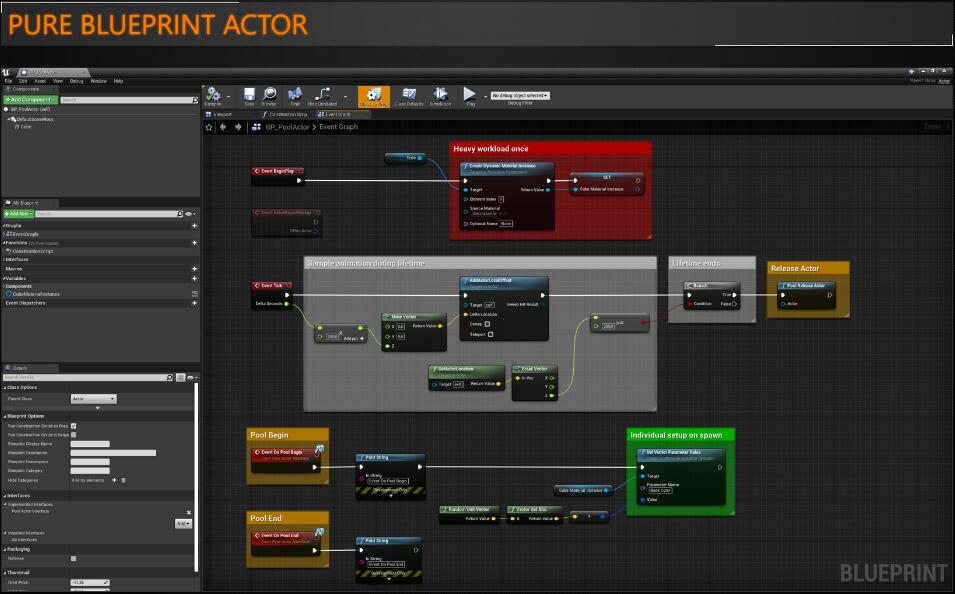
Task: Open the Asset menu
Action: pos(40,81)
